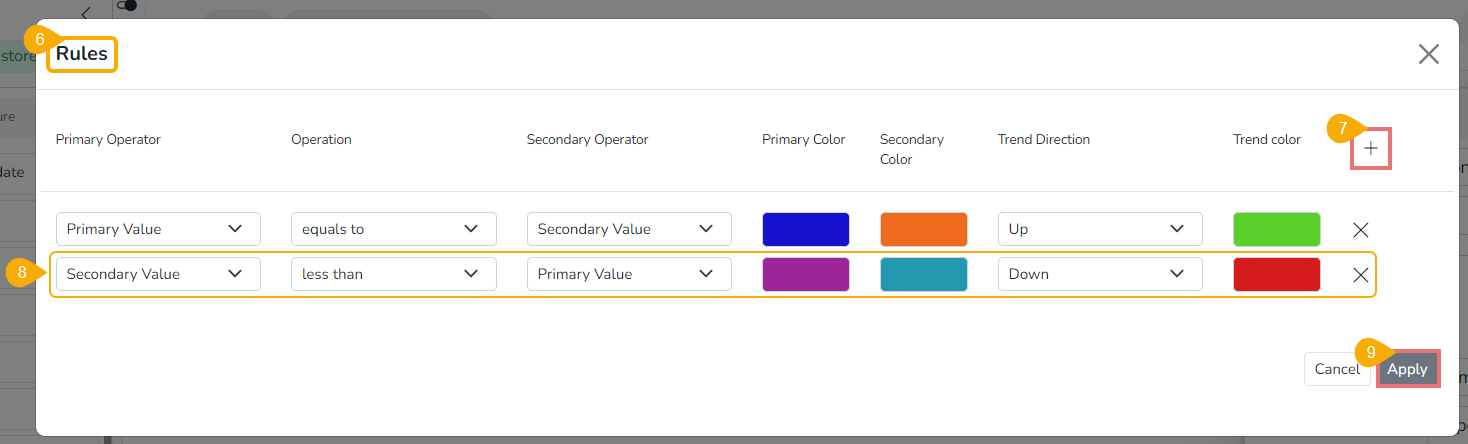
Task: Delete the first rule row
Action: click(x=1360, y=229)
